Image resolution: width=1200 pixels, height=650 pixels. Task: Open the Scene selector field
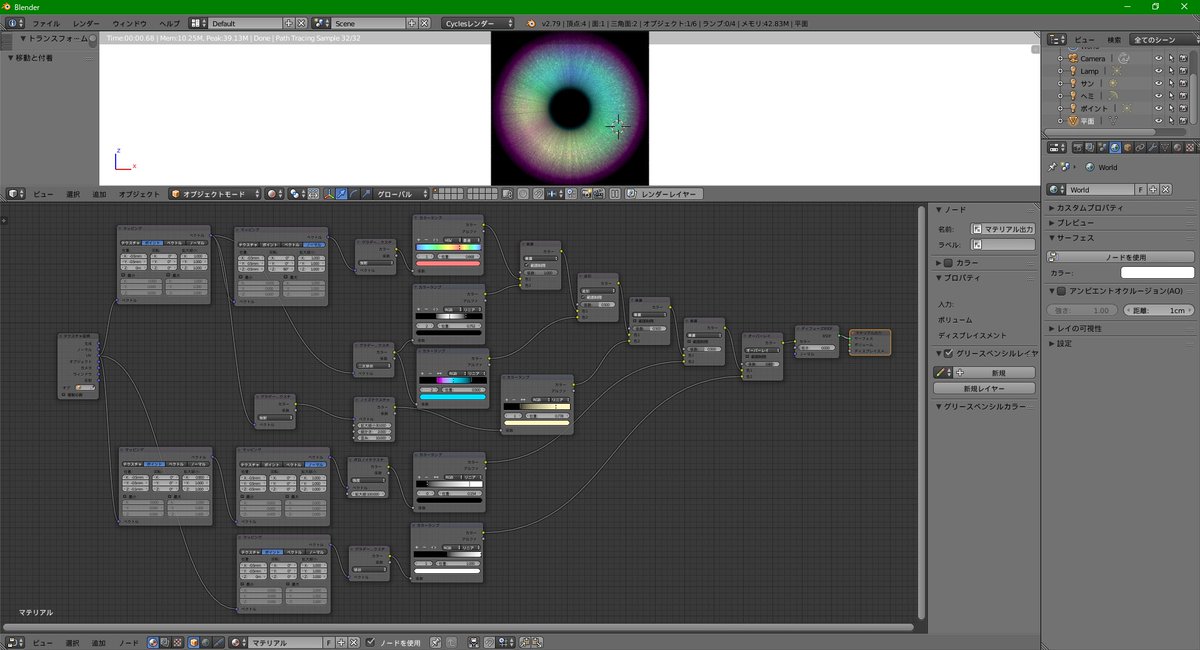click(369, 23)
